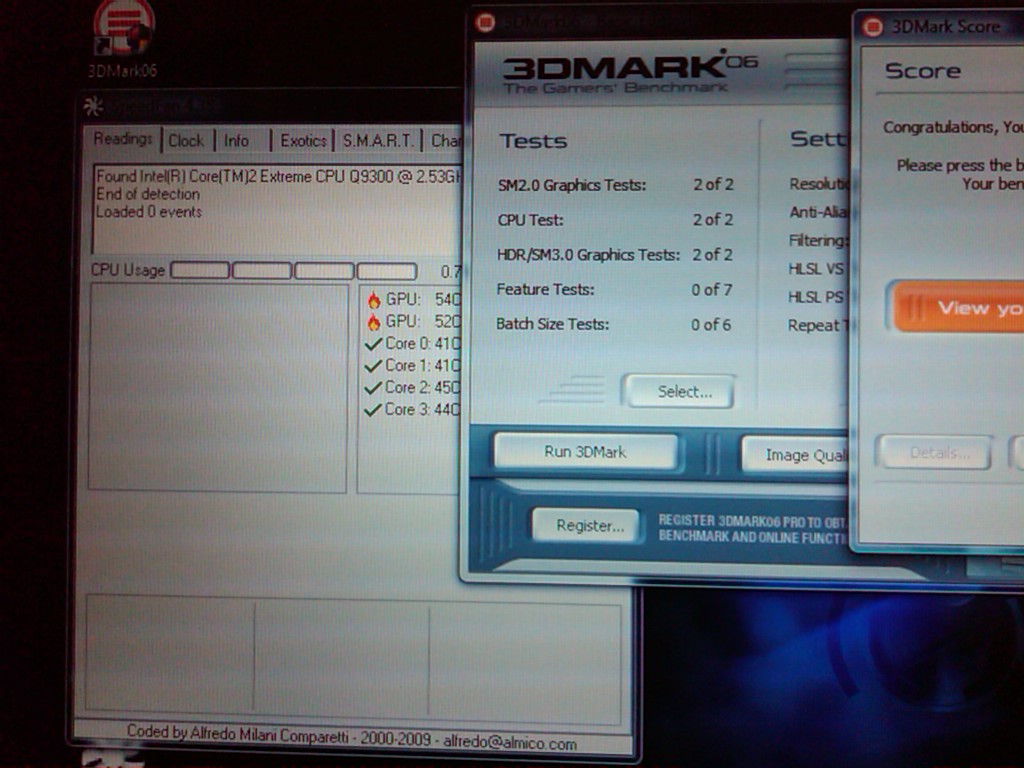Click the flame icon beside GPU 54 reading
The image size is (1024, 768).
pos(374,300)
